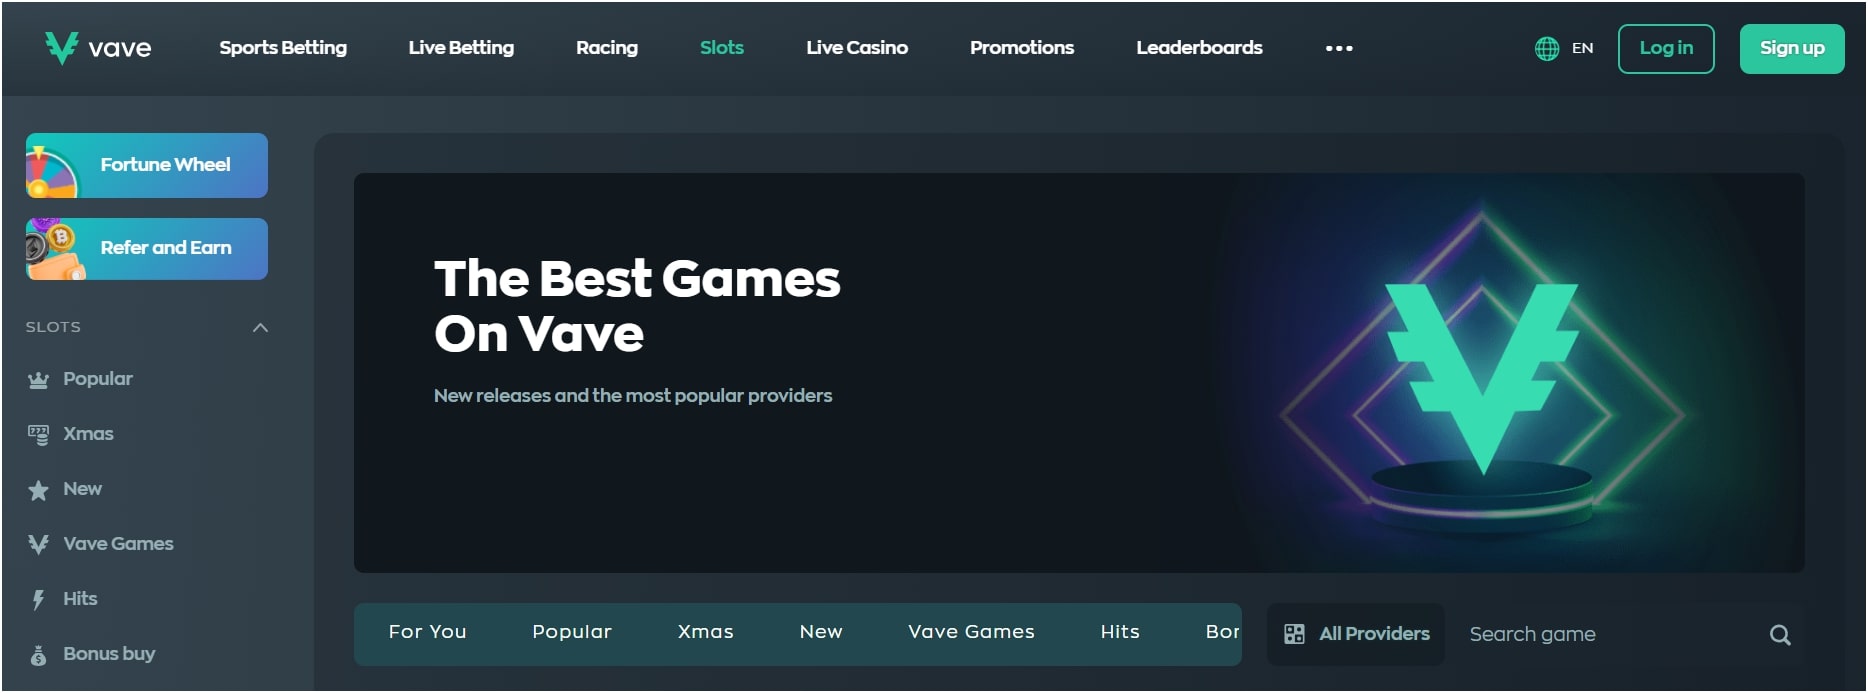Image resolution: width=1868 pixels, height=693 pixels.
Task: Select EN language selector
Action: [x=1582, y=48]
